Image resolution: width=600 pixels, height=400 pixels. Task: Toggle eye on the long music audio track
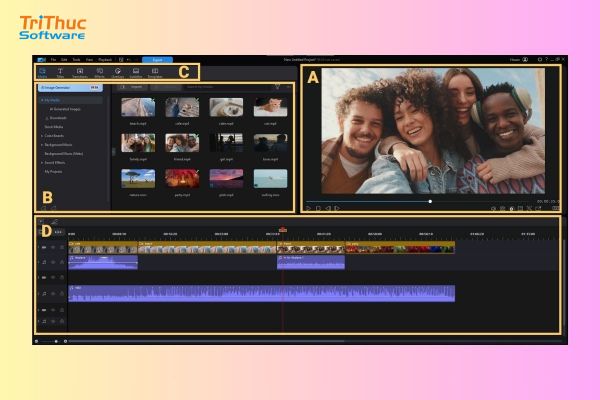(53, 294)
